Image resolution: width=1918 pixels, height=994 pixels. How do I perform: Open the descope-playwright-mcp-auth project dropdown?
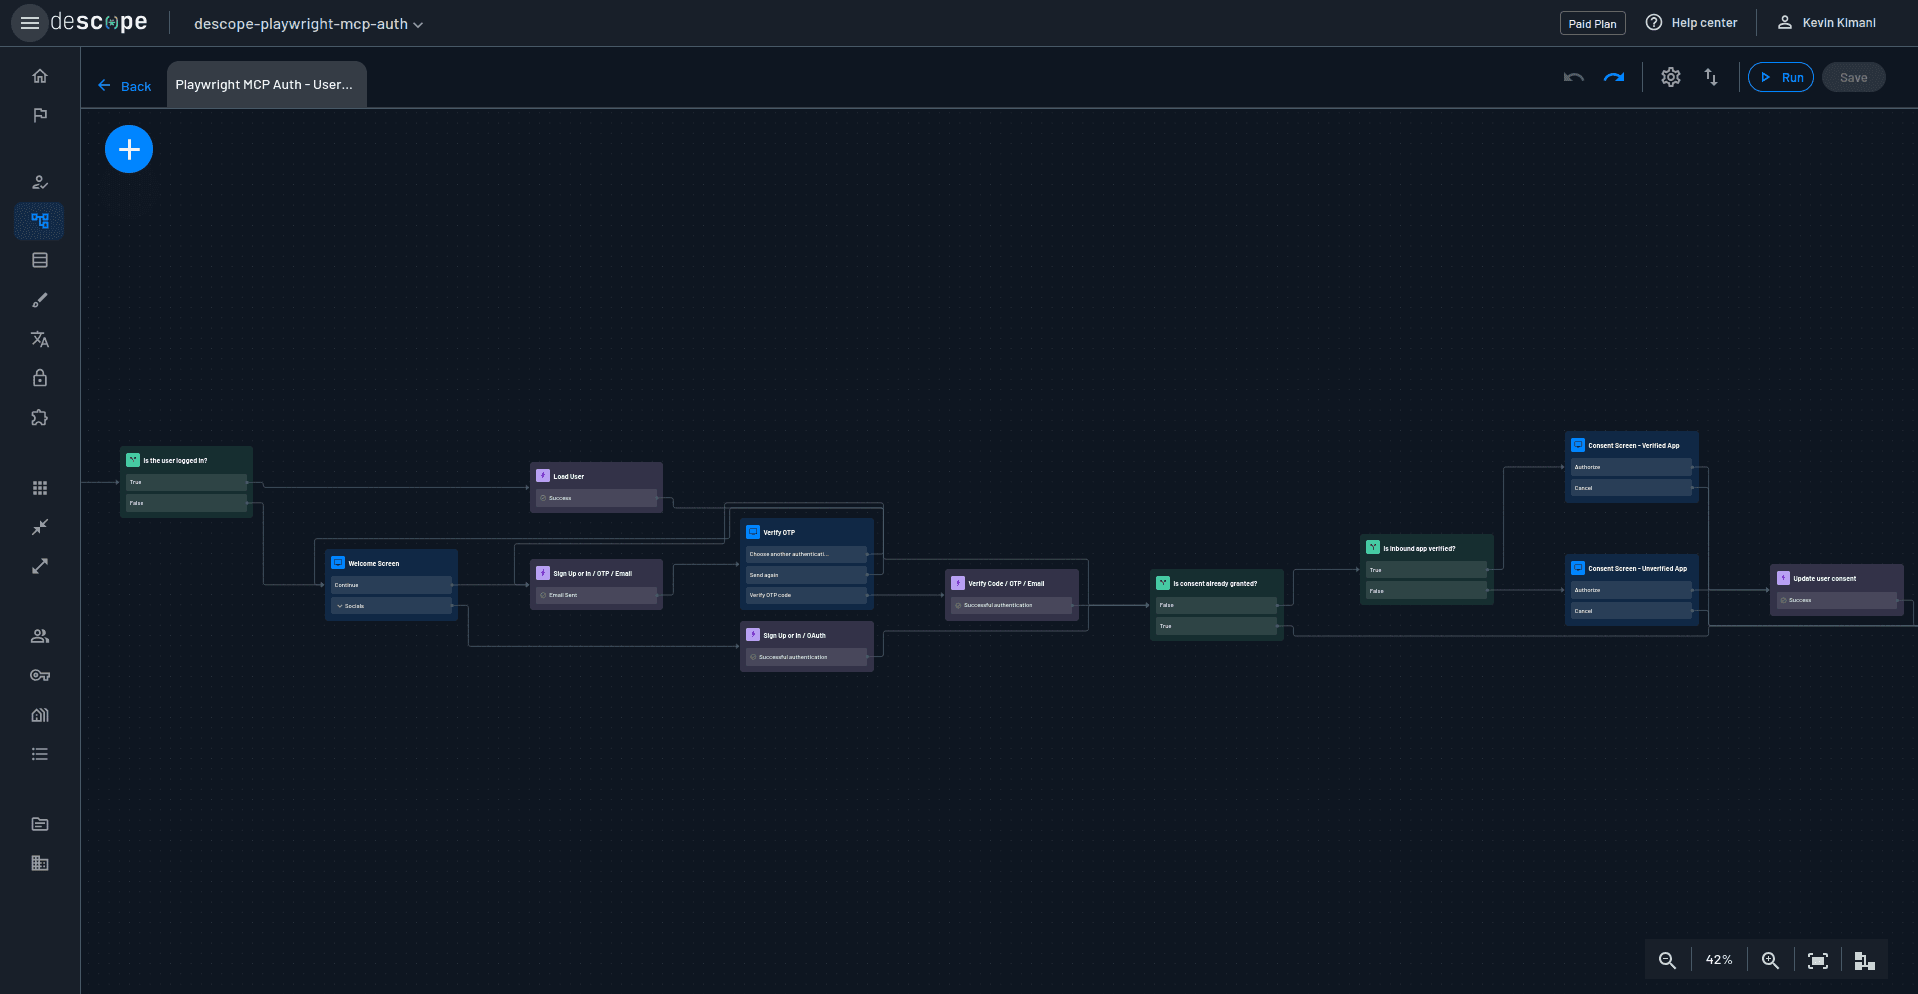[306, 24]
